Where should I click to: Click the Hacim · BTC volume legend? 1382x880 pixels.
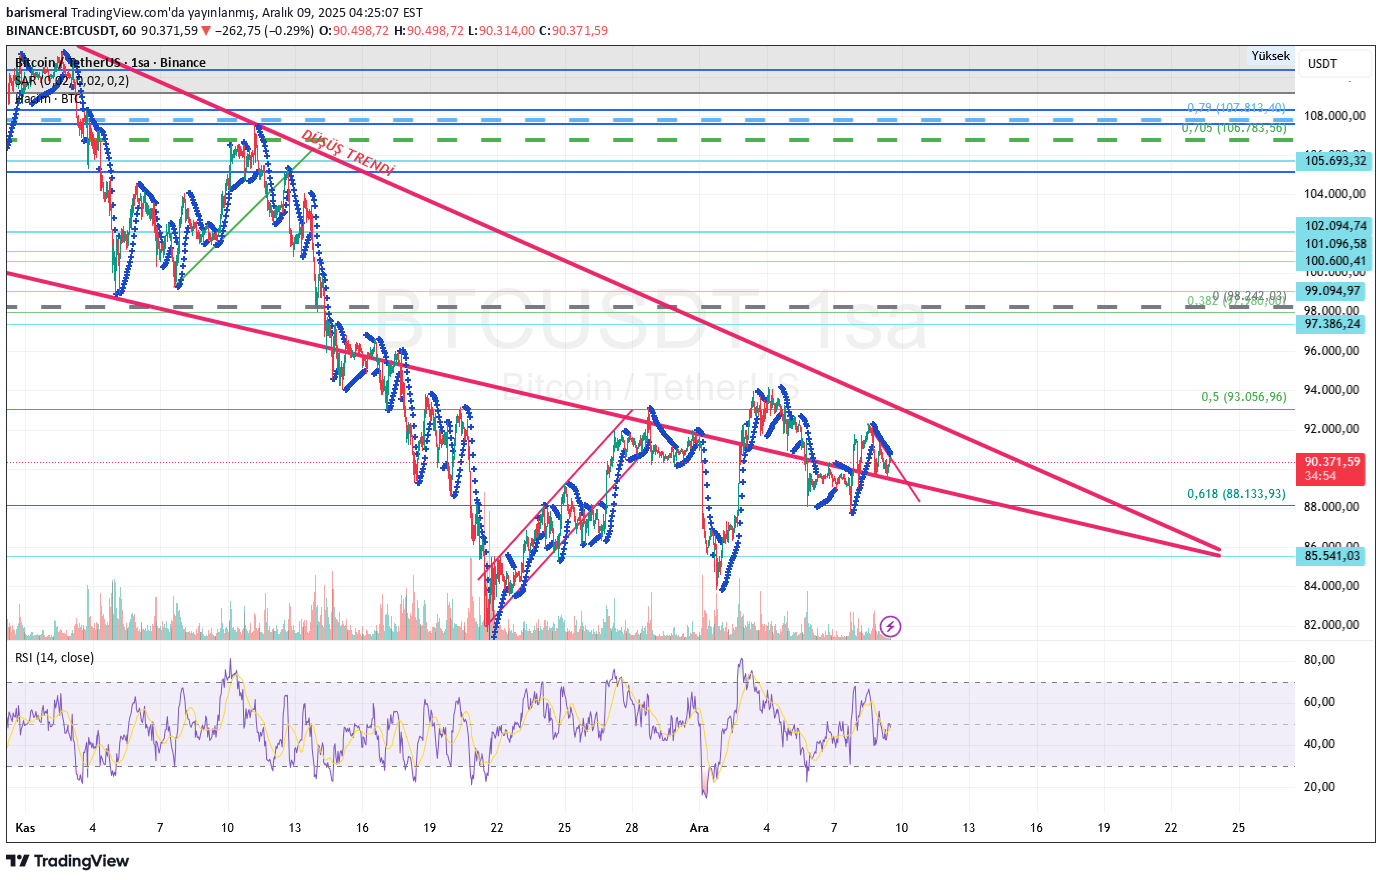[49, 98]
